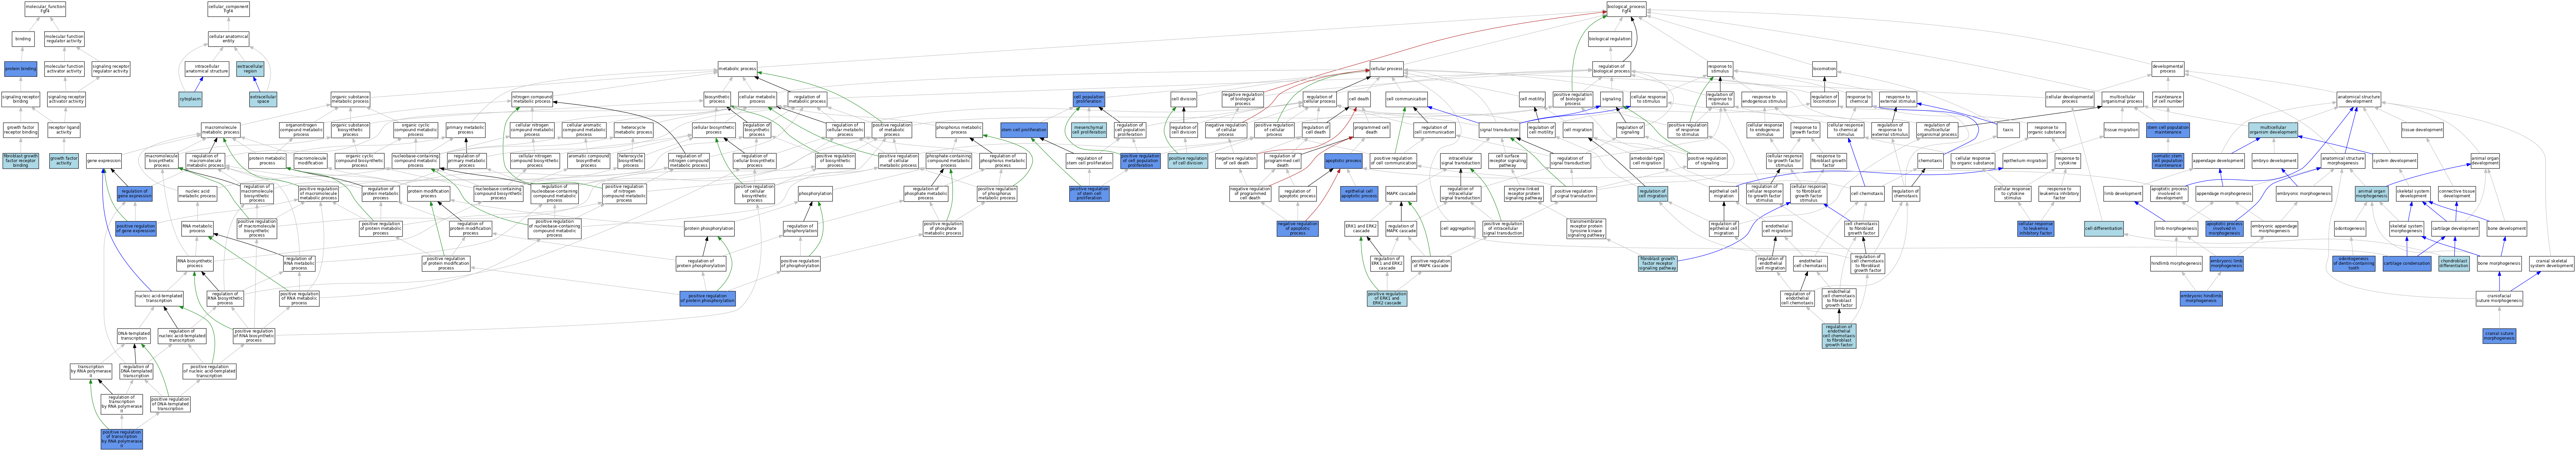Click the cell division node
The width and height of the screenshot is (2576, 451).
click(x=1183, y=99)
